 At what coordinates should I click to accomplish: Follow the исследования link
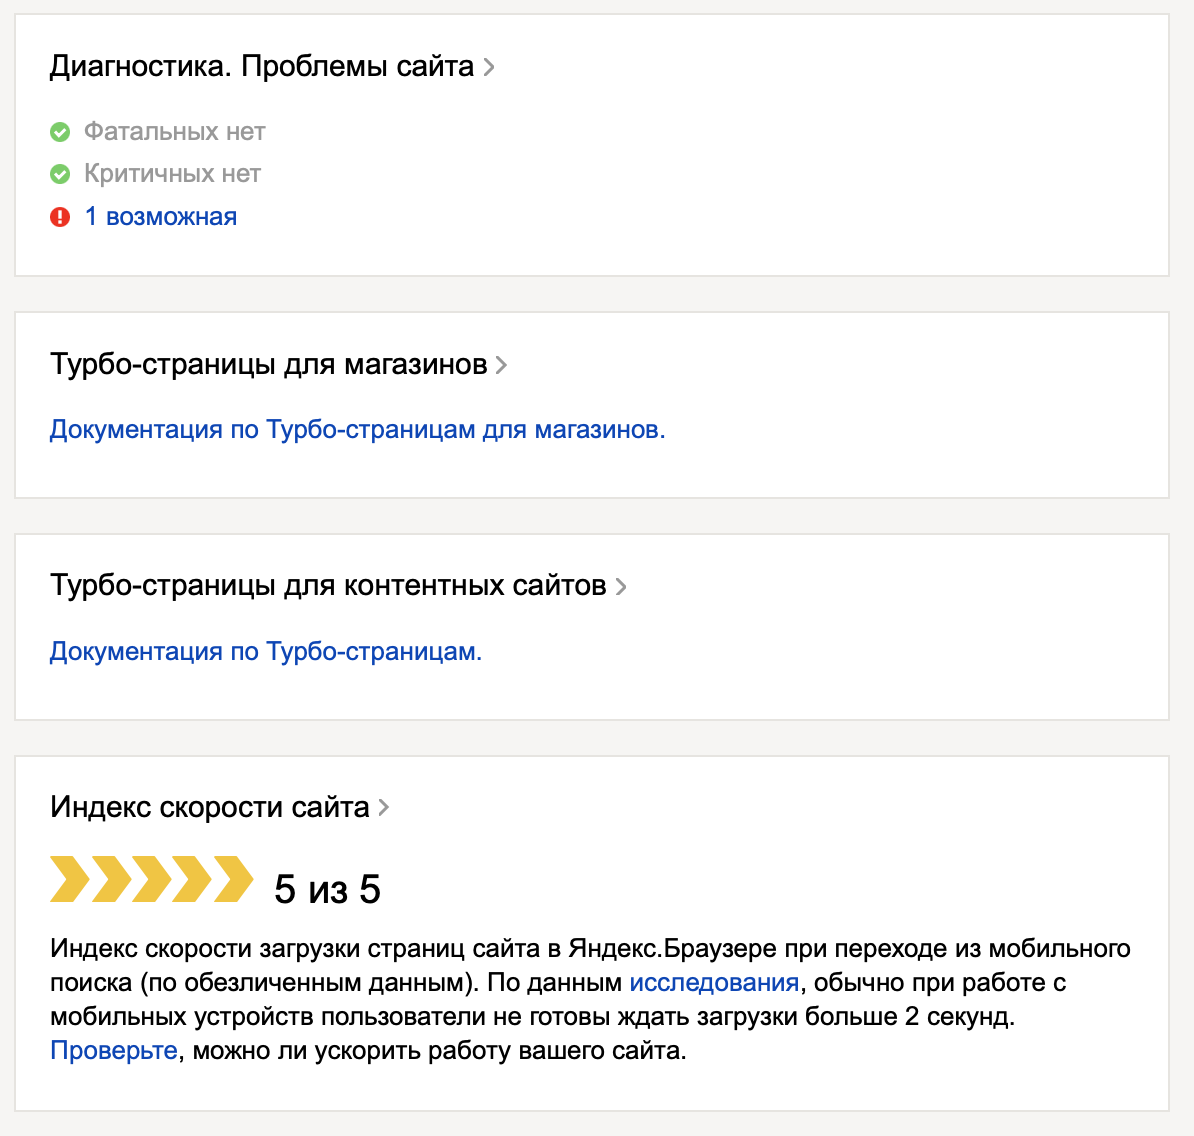(714, 983)
